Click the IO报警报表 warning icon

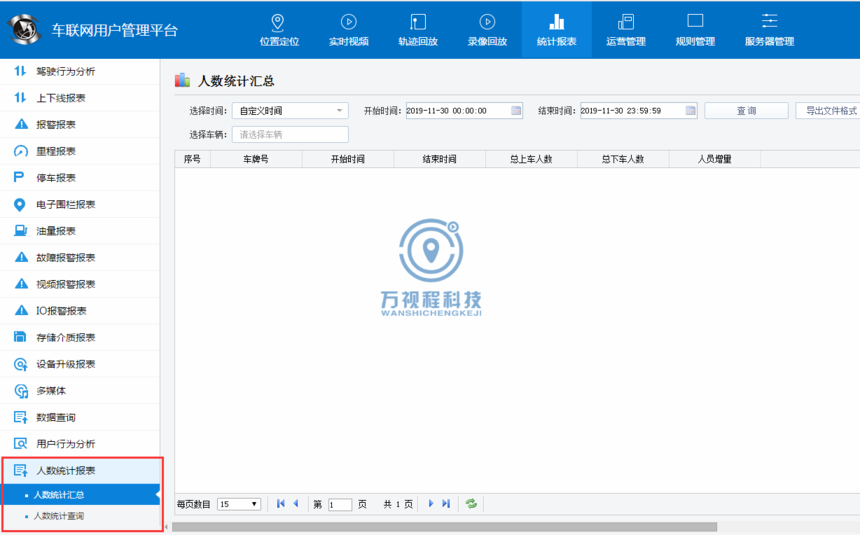[x=21, y=310]
